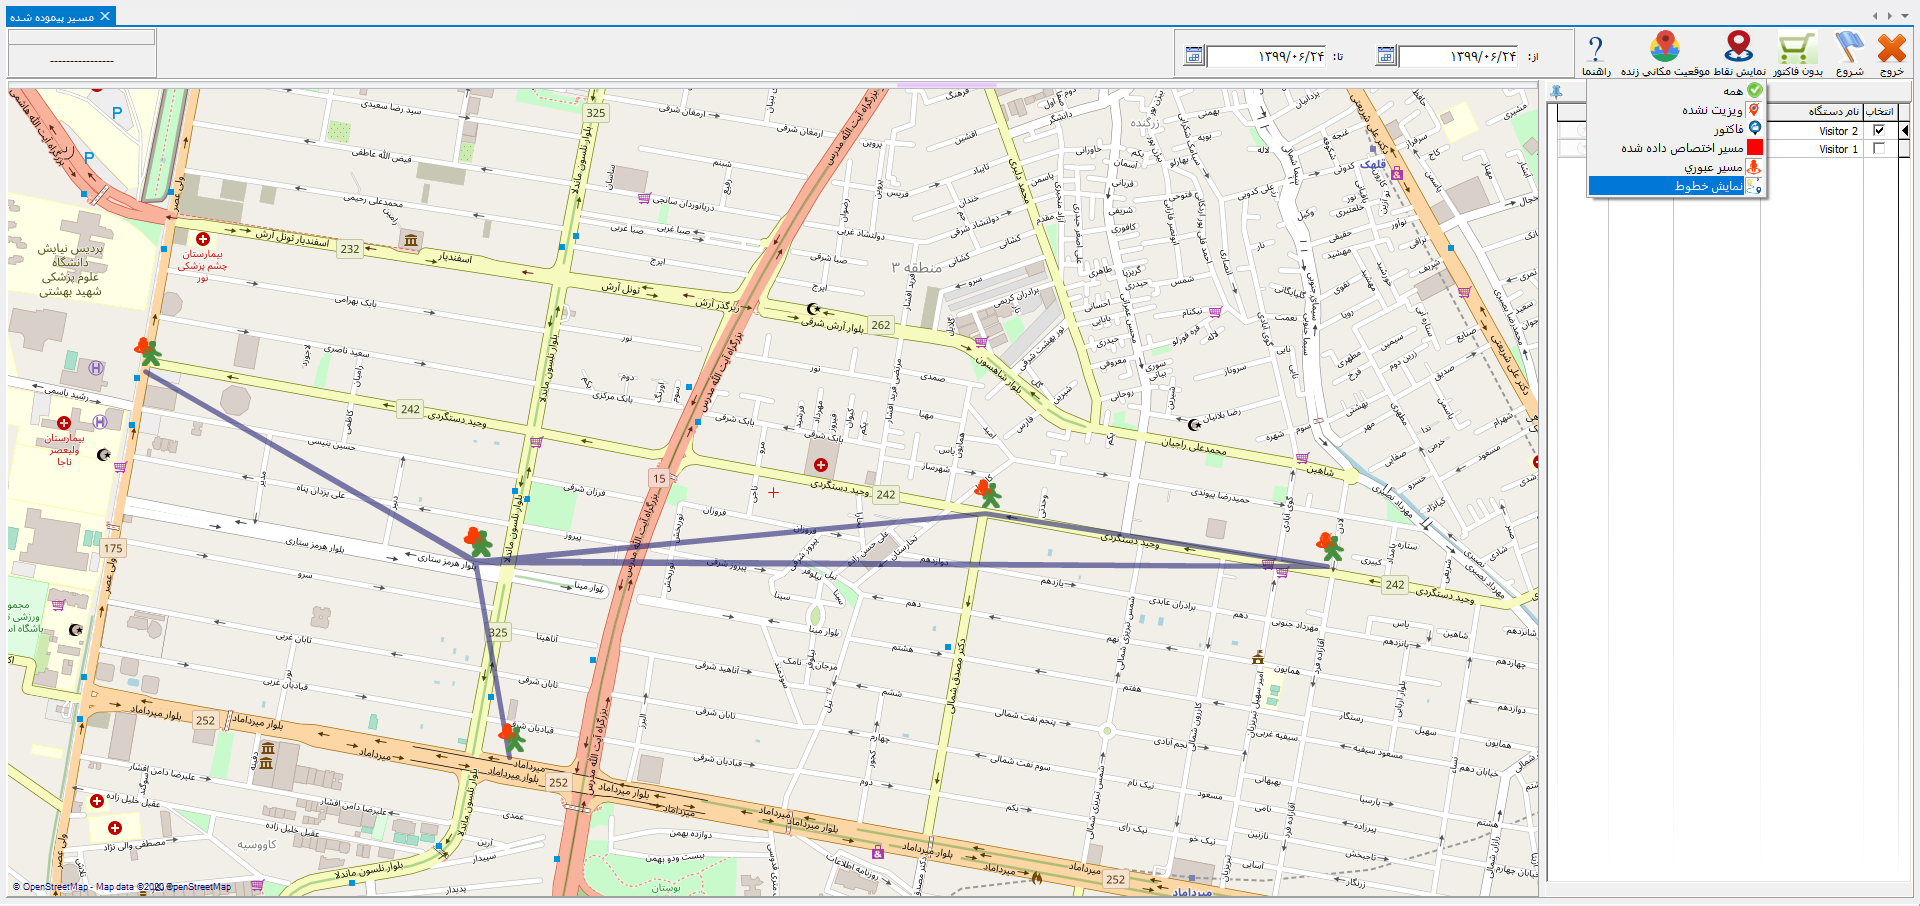
Task: Click the pushpin icon on the side panel
Action: pyautogui.click(x=1556, y=91)
